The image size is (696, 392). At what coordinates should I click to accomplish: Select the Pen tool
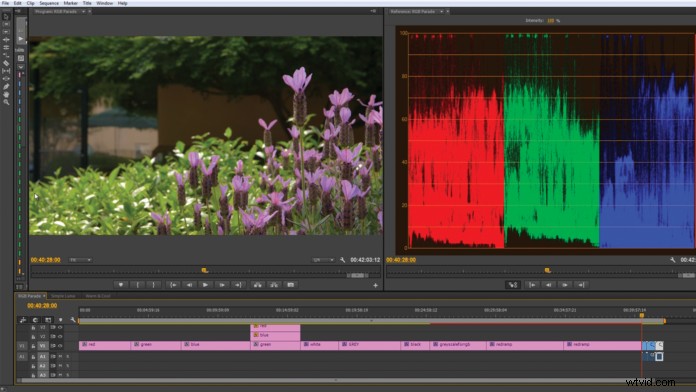click(x=6, y=87)
